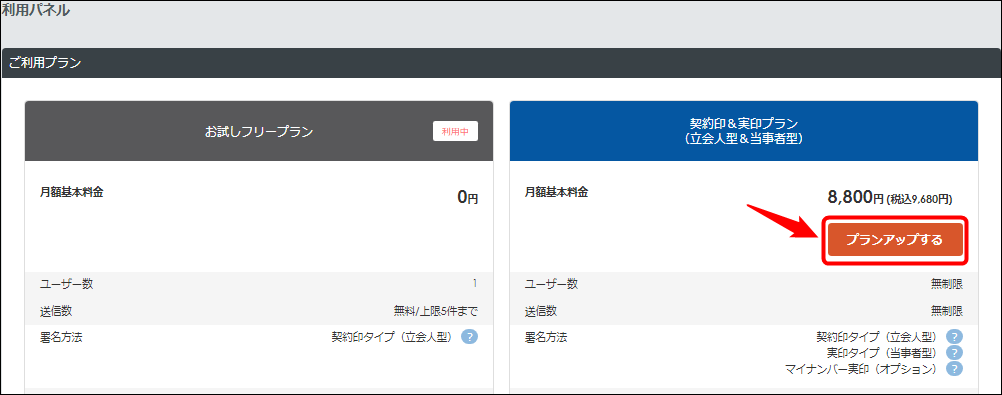Click the プランアップする button
Viewport: 1002px width, 395px height.
[895, 240]
